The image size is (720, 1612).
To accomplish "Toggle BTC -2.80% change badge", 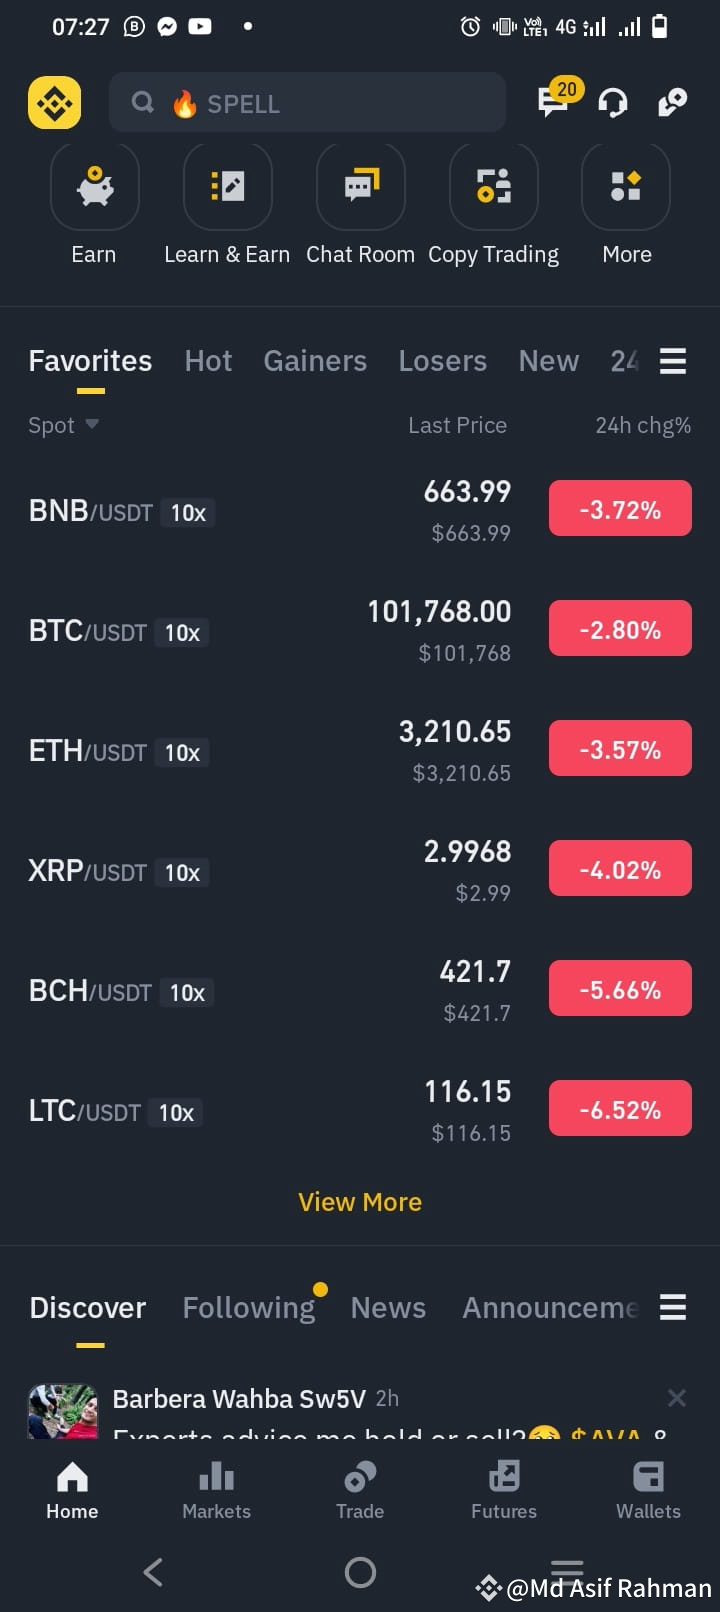I will (620, 628).
